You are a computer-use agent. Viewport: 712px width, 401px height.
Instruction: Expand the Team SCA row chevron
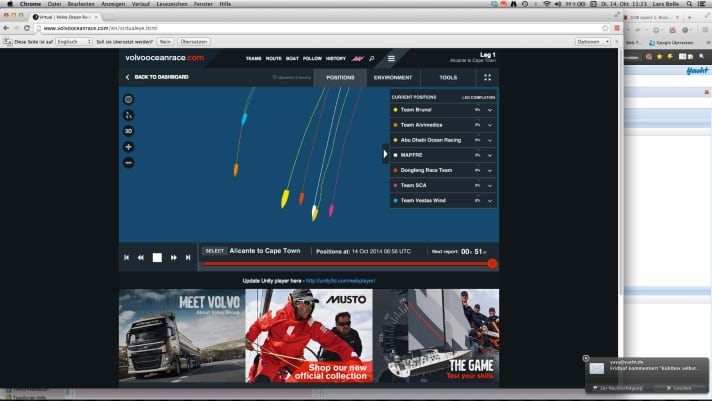point(490,186)
